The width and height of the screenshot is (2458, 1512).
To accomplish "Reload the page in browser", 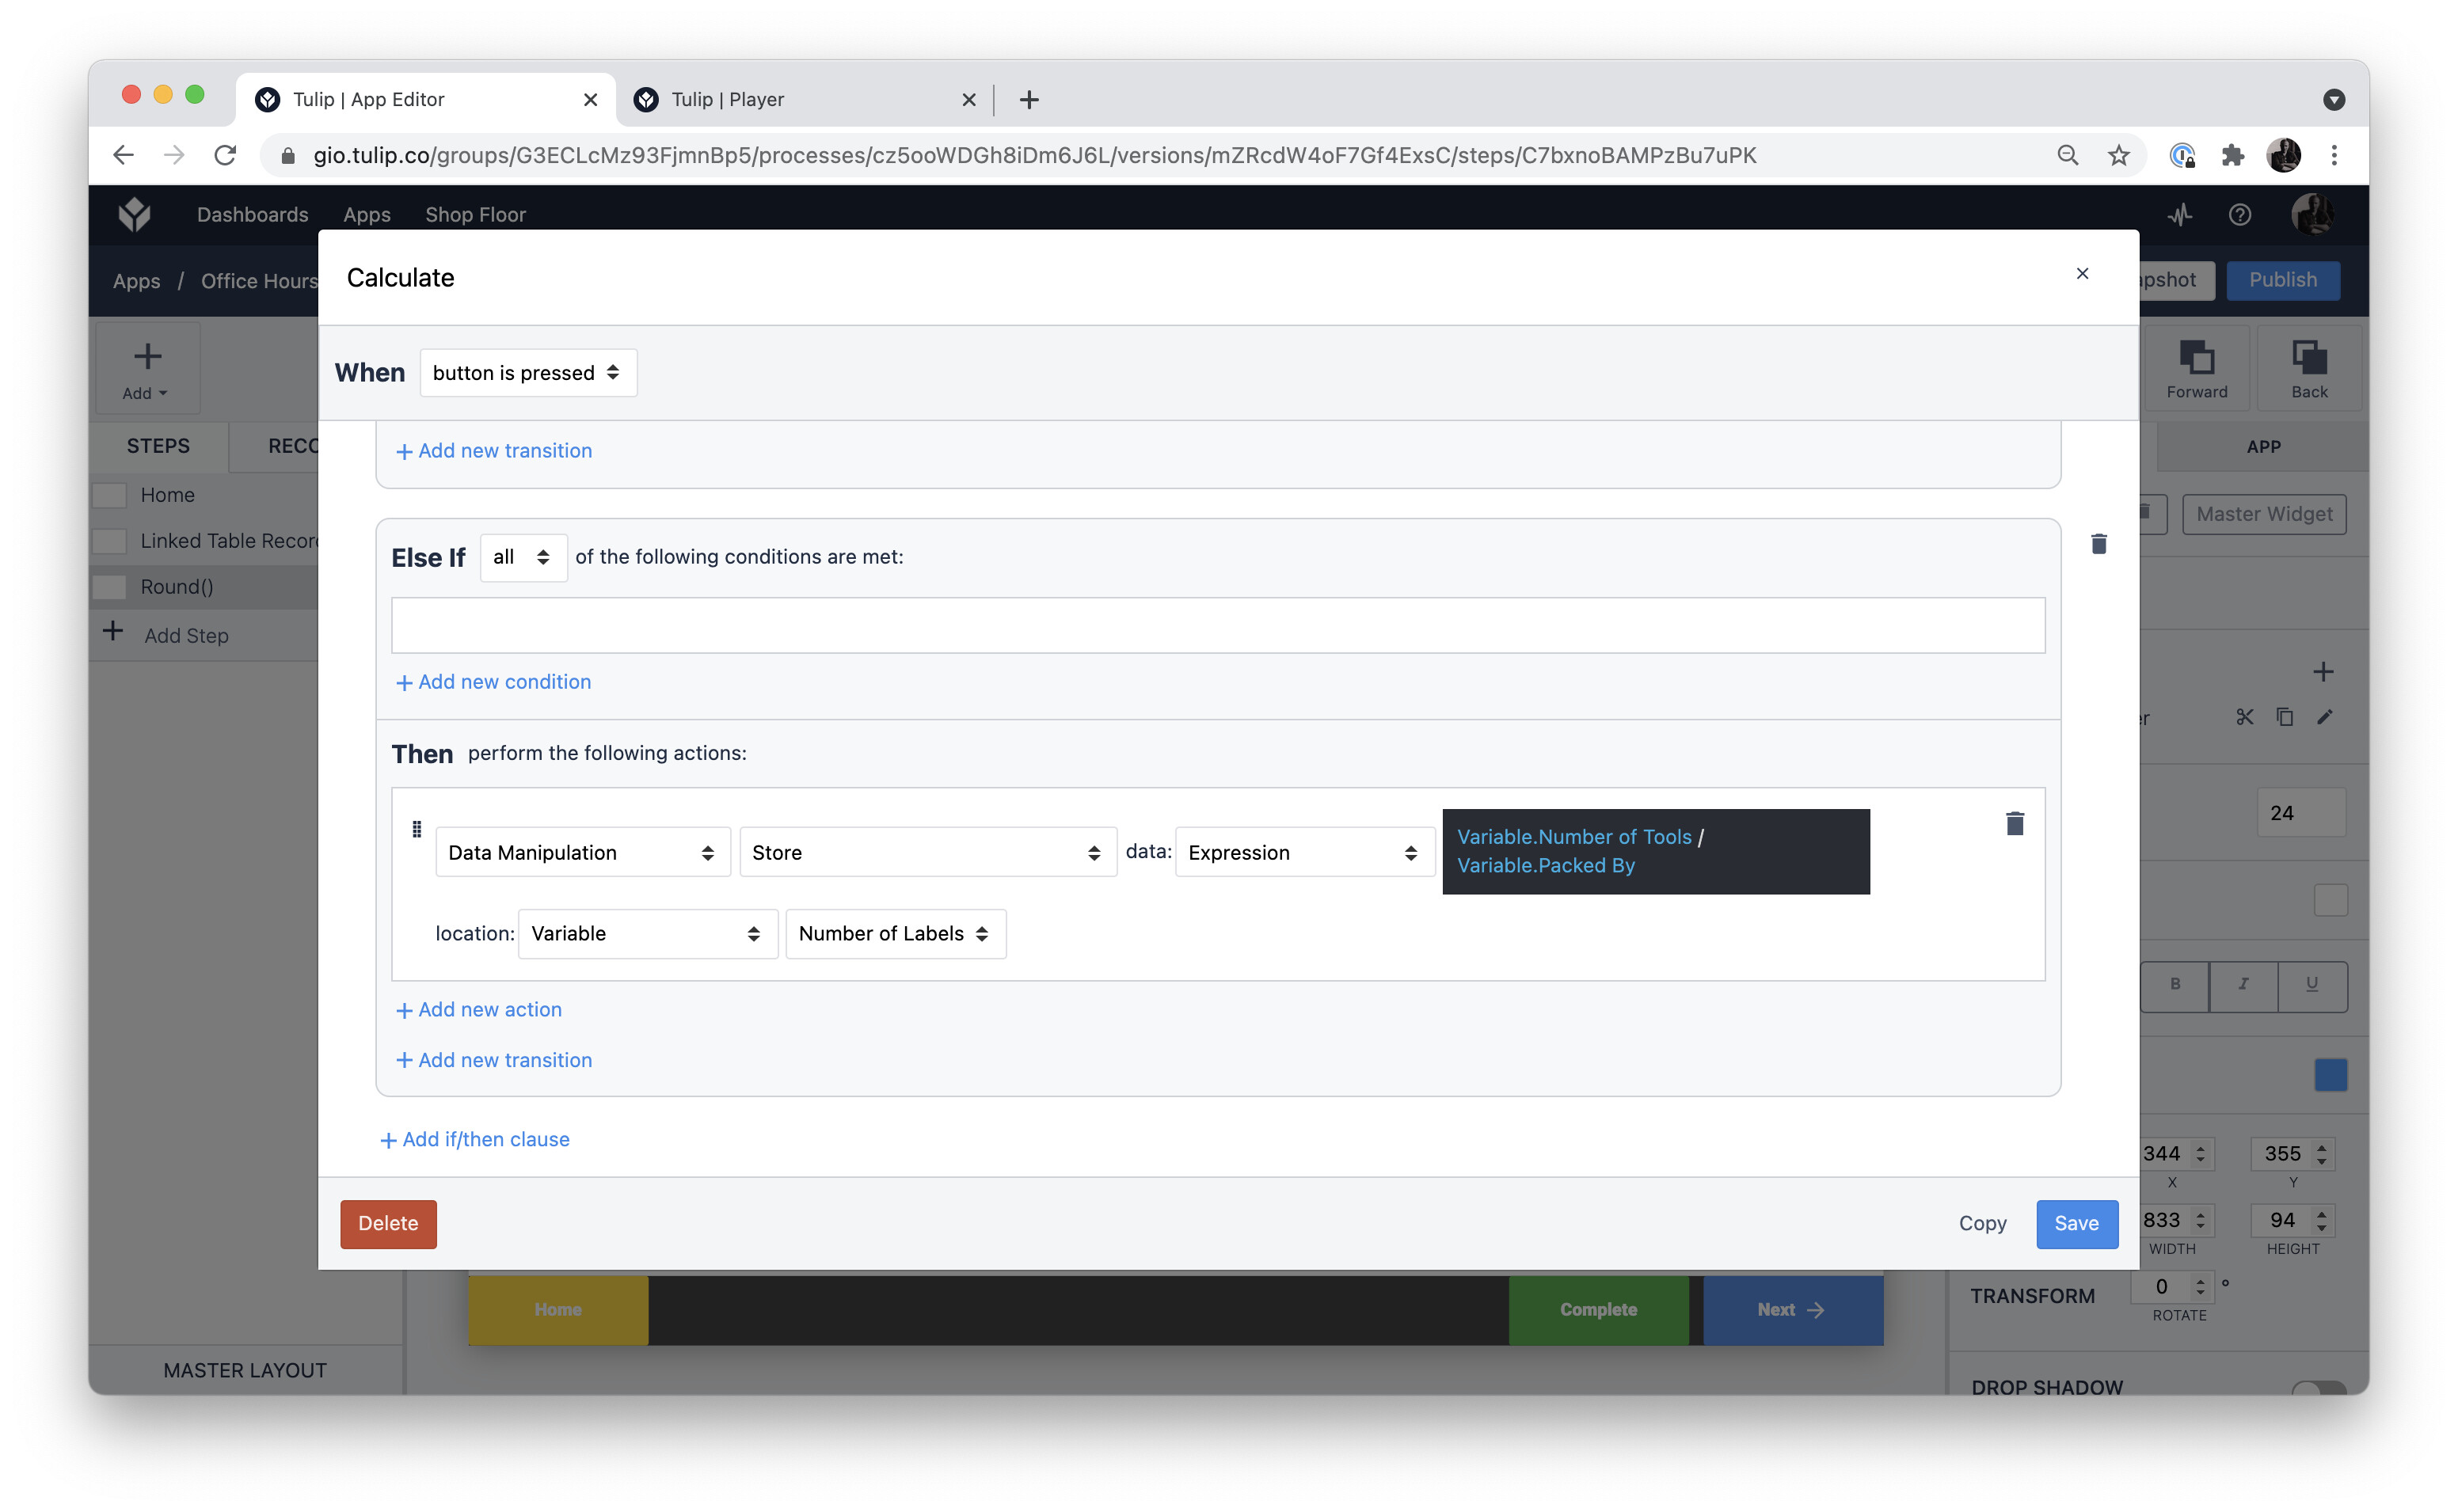I will pos(226,155).
